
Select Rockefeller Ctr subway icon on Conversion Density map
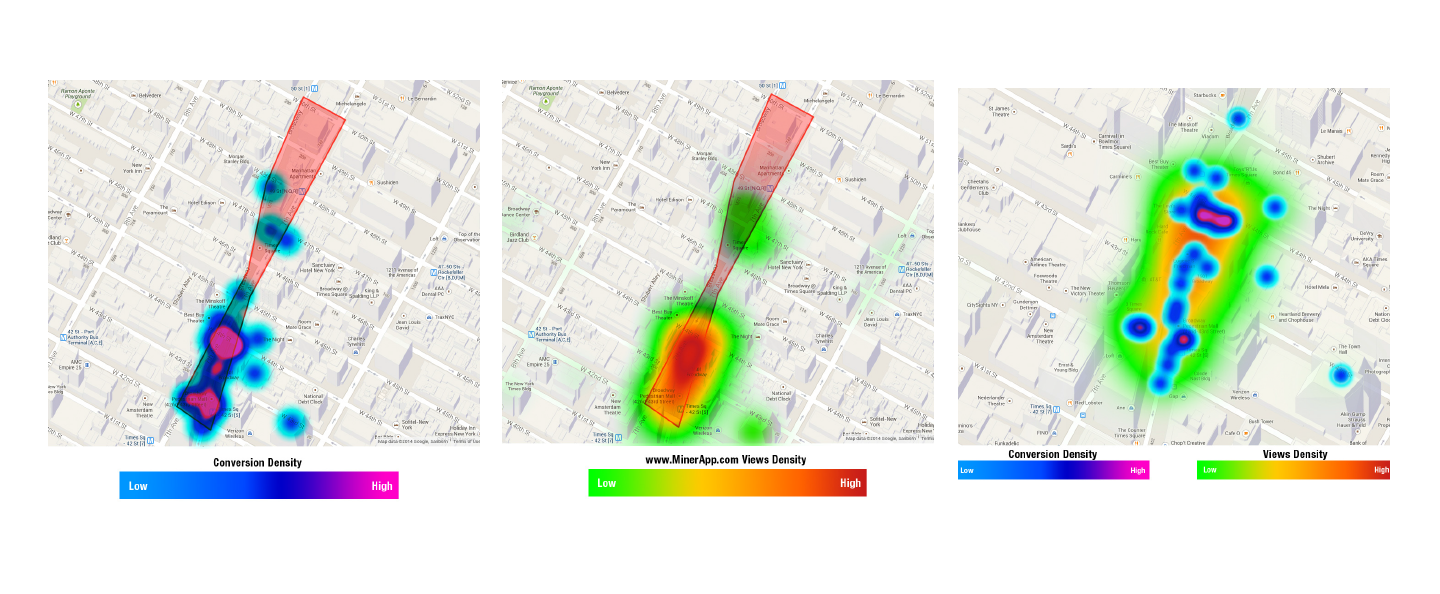click(x=432, y=271)
